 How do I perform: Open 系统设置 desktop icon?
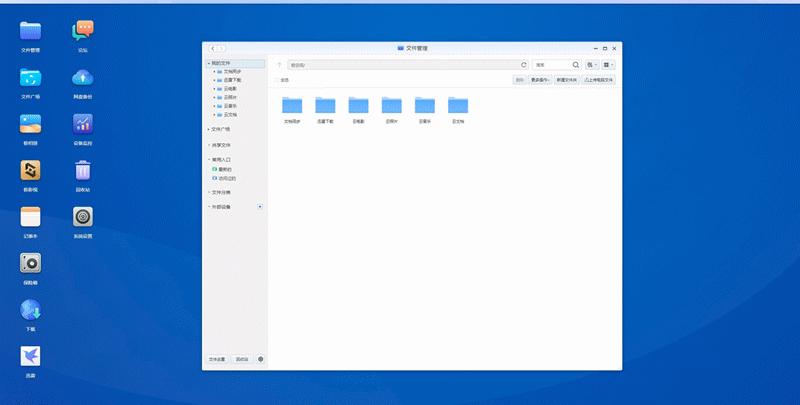83,217
